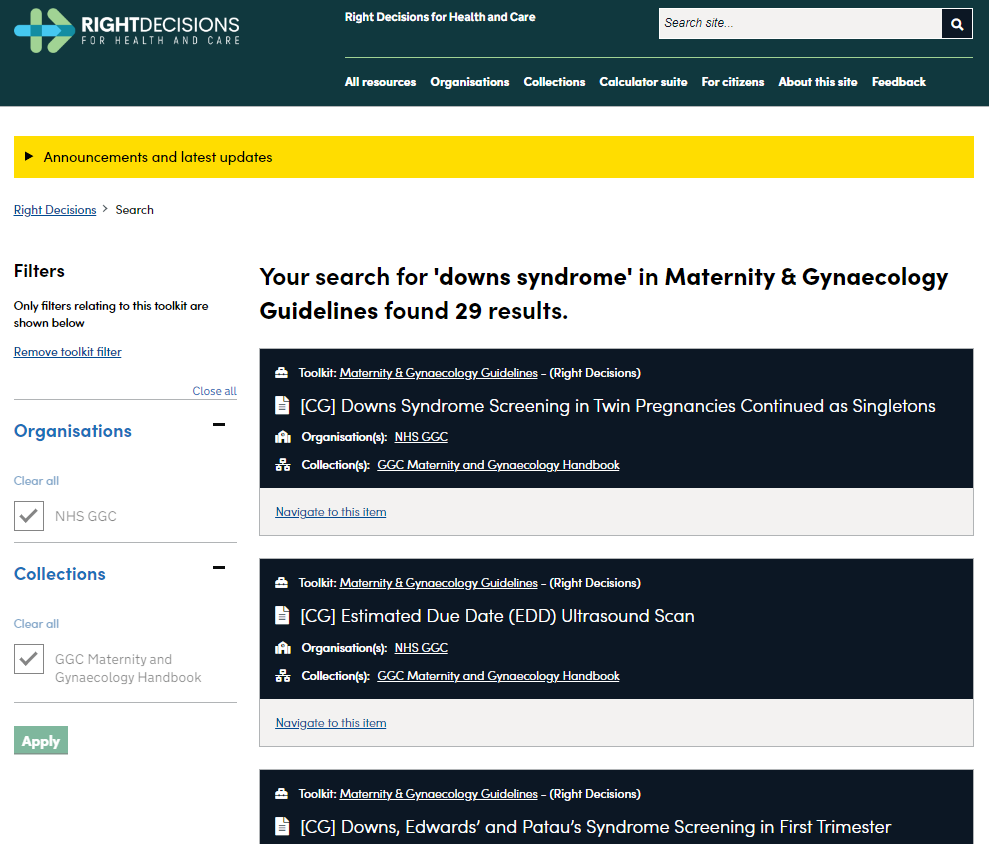
Task: Open the All resources menu item
Action: coord(380,82)
